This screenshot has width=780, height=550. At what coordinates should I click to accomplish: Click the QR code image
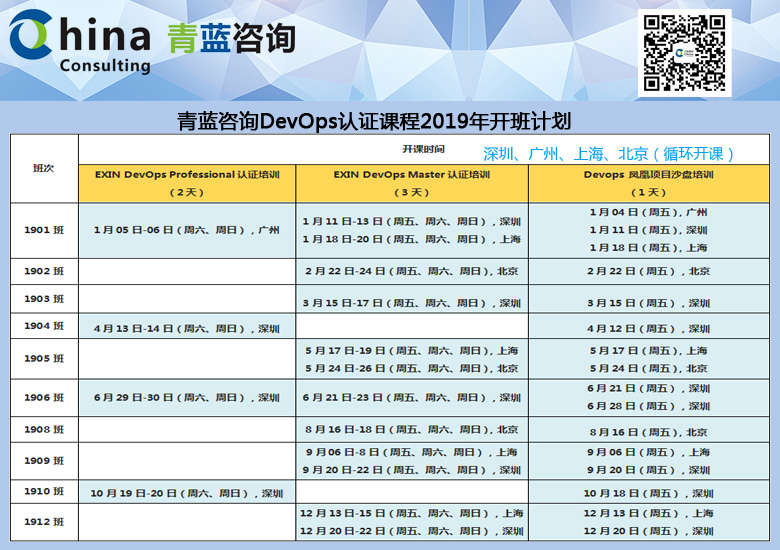684,52
